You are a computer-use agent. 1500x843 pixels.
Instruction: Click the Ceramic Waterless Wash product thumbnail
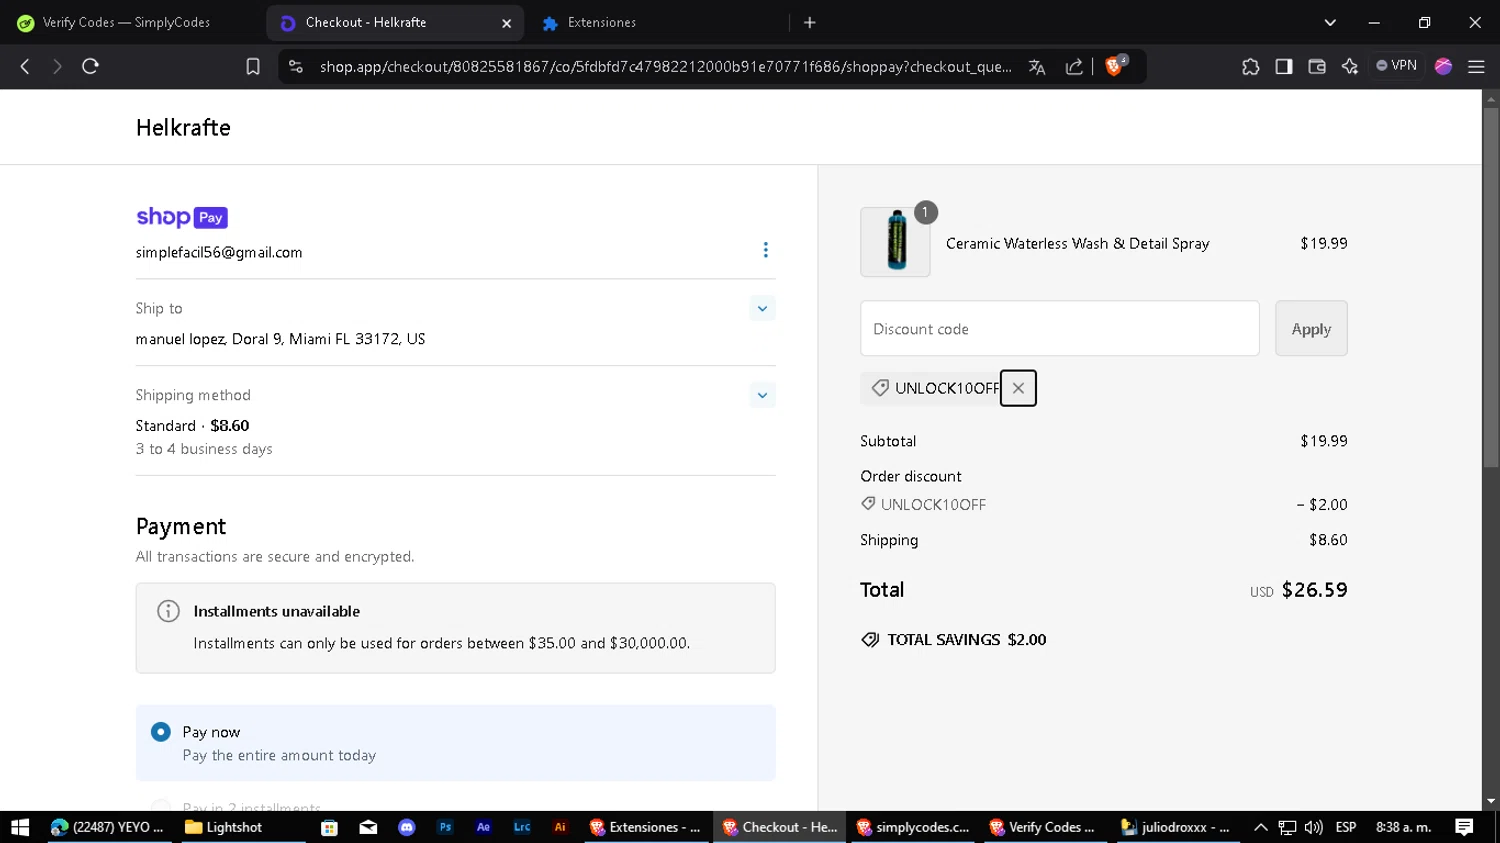click(895, 242)
